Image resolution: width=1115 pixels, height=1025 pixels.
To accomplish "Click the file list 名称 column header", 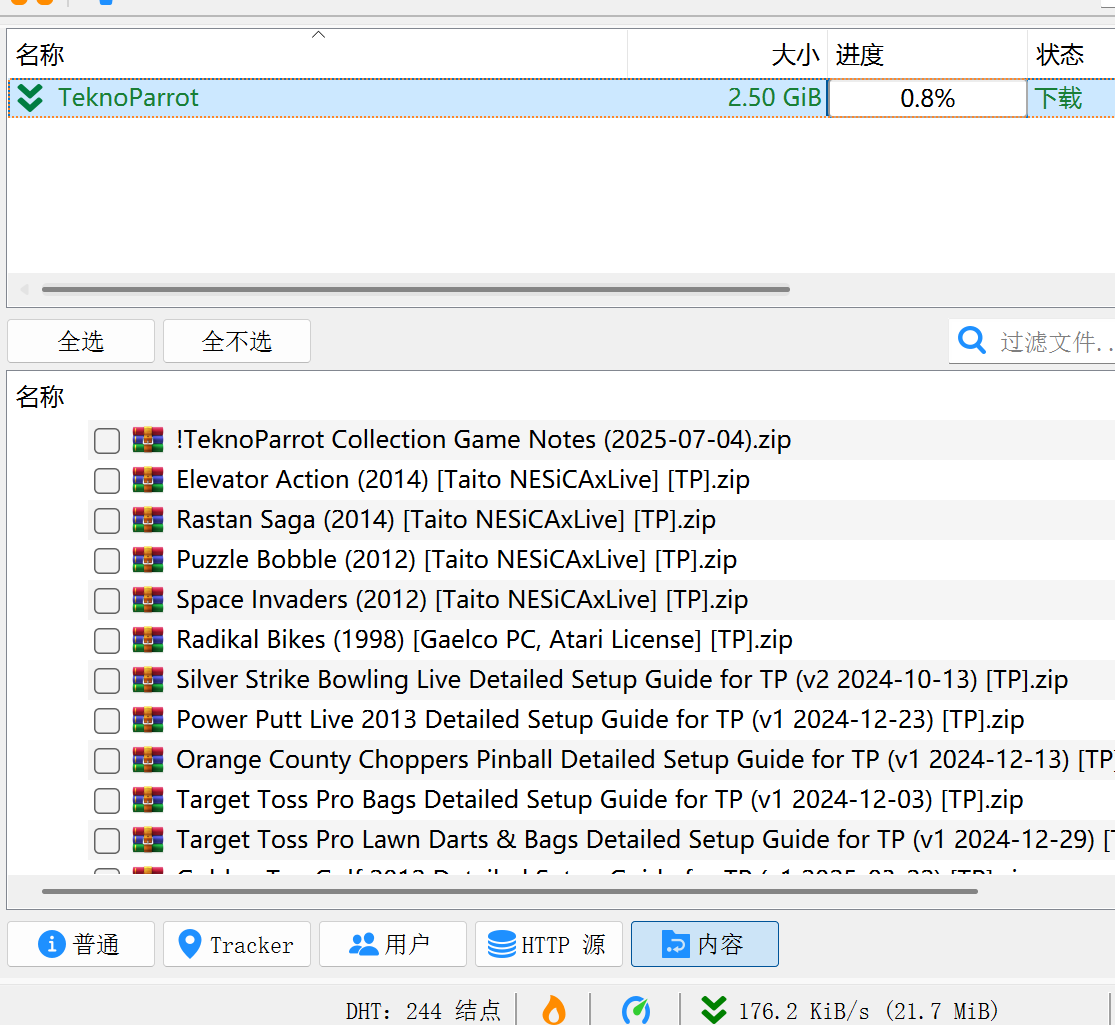I will 40,396.
